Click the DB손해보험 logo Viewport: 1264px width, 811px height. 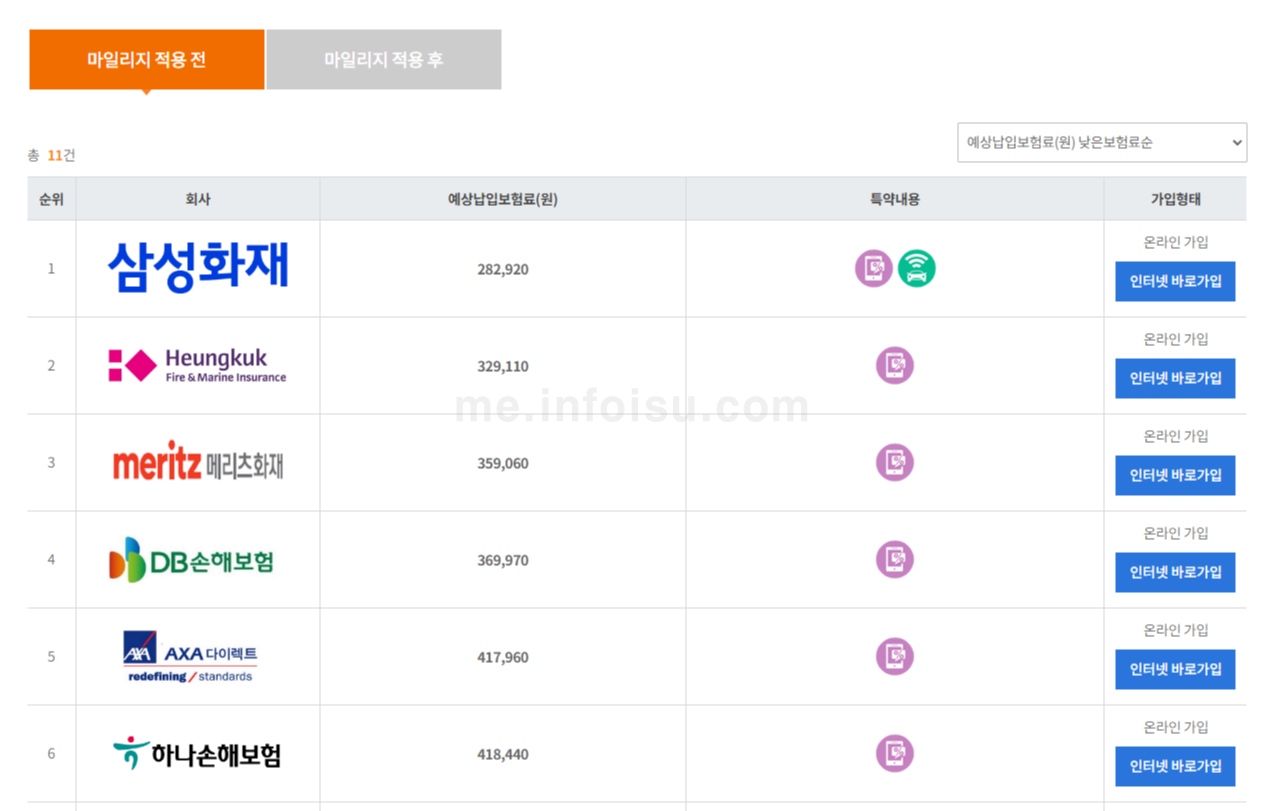(191, 560)
